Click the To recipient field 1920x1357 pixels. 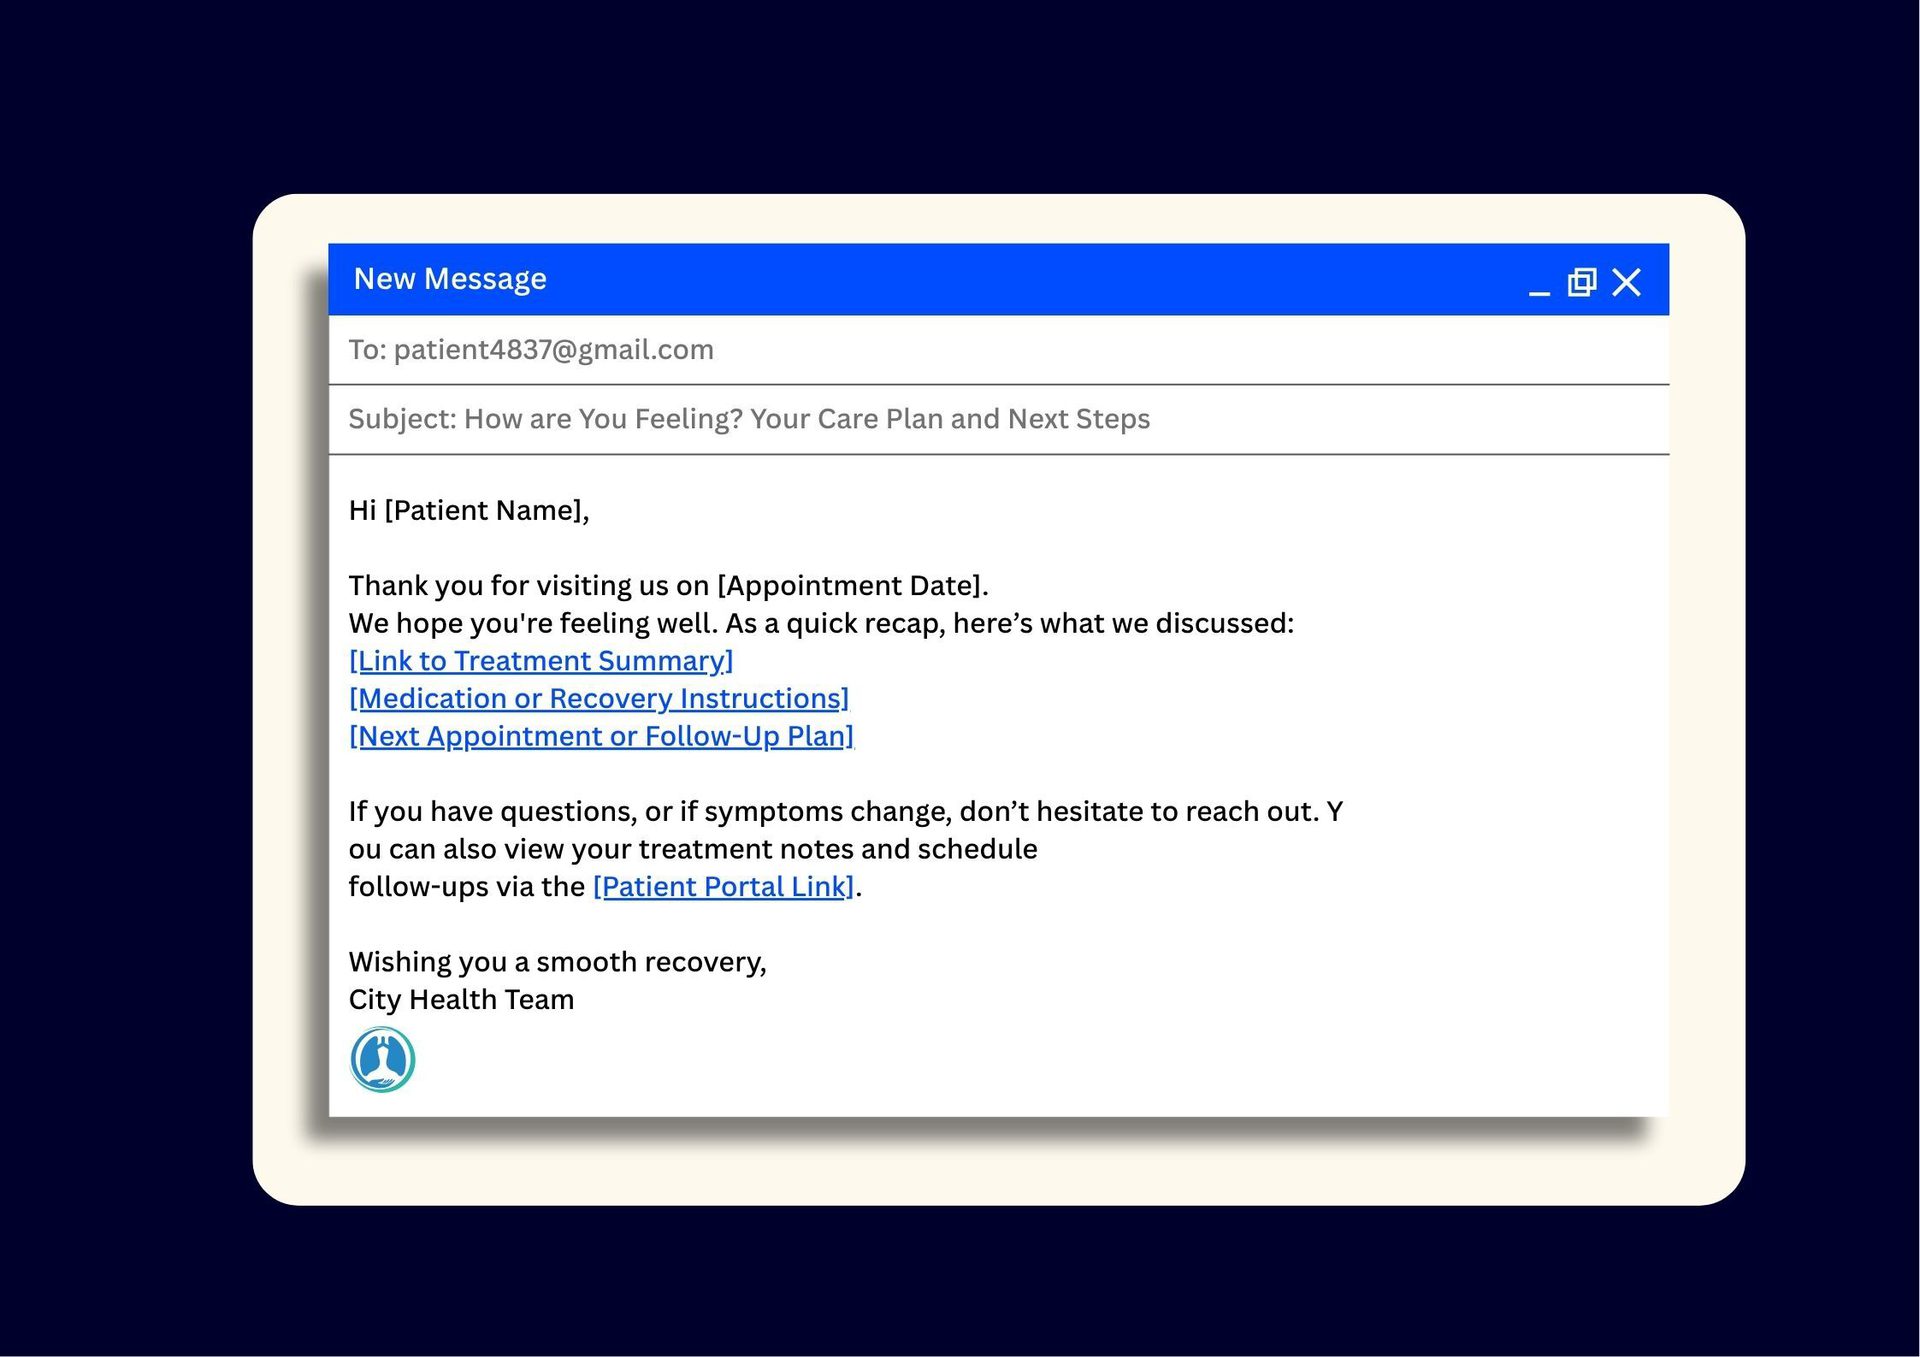click(531, 350)
